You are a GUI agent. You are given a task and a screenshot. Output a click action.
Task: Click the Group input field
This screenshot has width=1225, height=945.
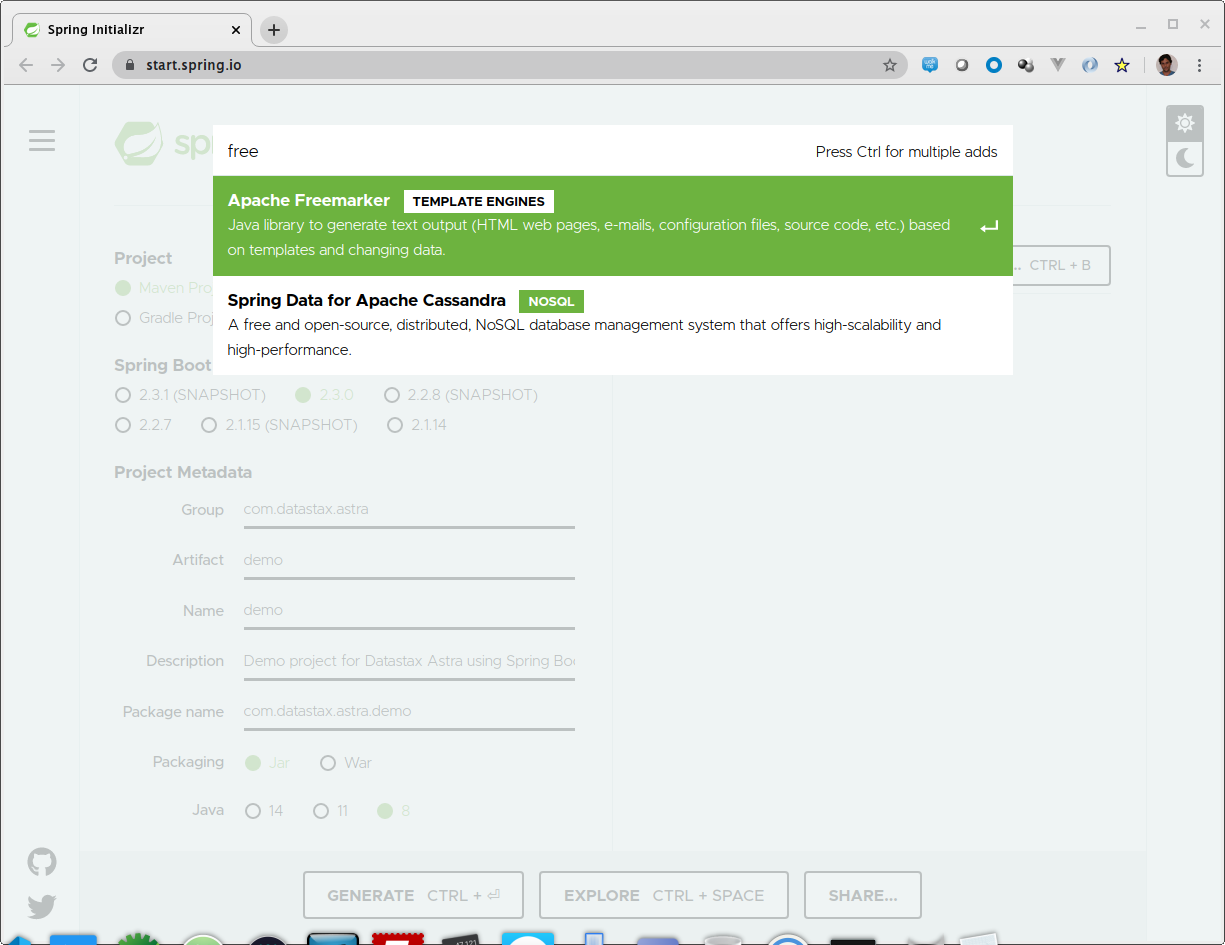409,511
